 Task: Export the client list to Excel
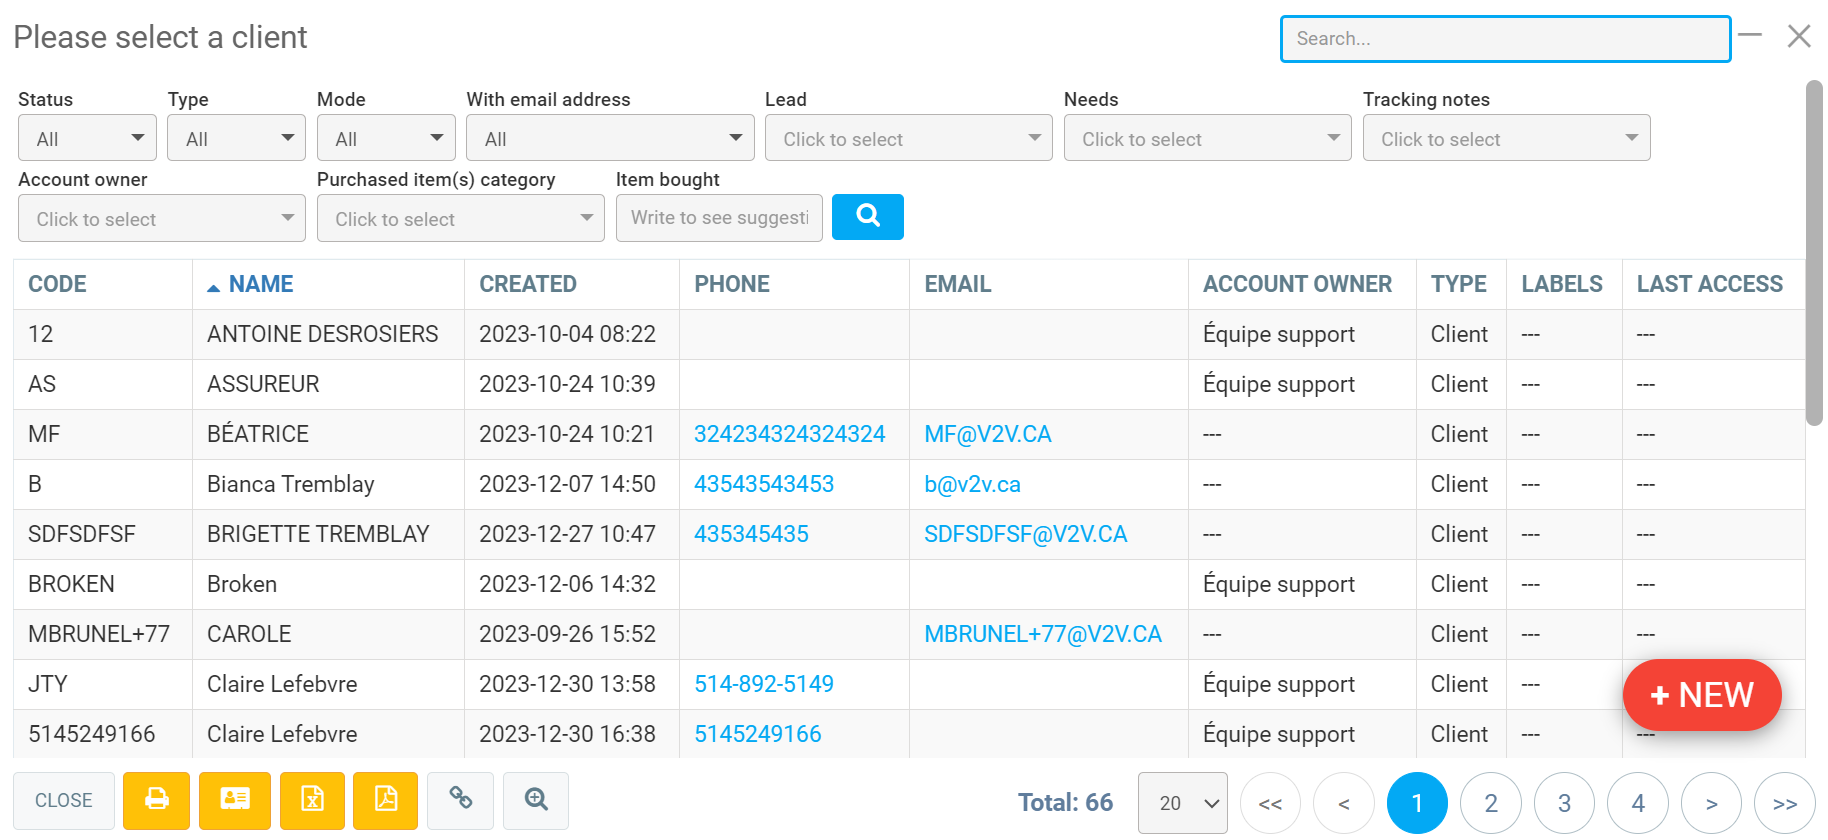312,801
